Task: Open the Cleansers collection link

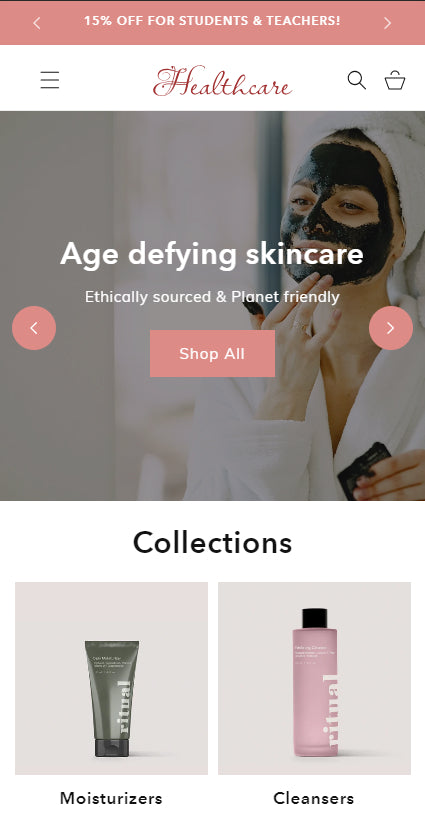Action: point(313,798)
